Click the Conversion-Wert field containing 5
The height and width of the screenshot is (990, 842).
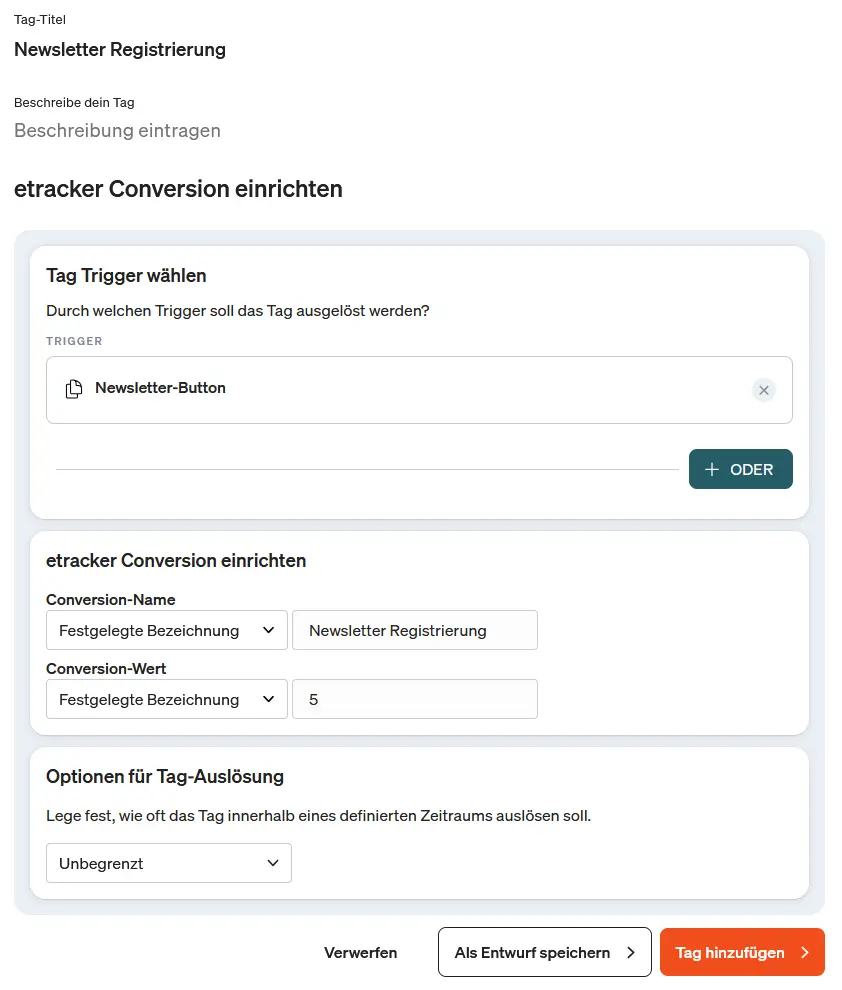point(414,699)
